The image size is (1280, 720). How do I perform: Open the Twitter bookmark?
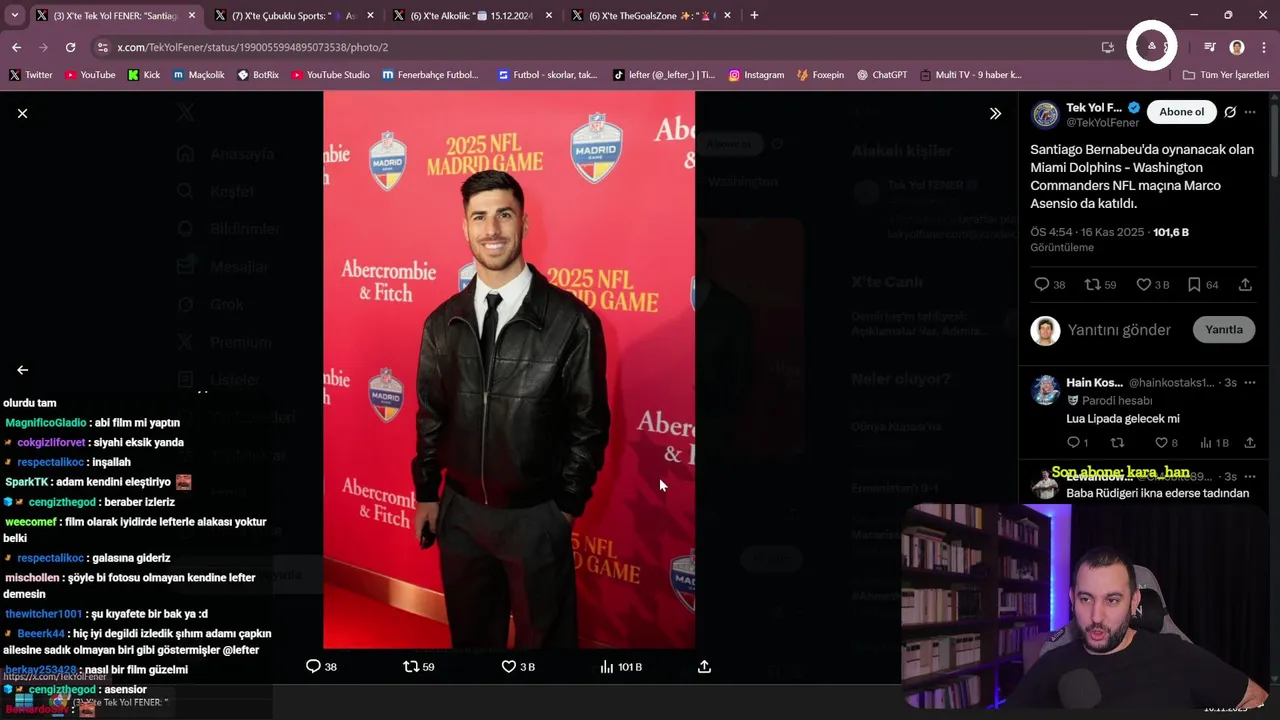[30, 75]
